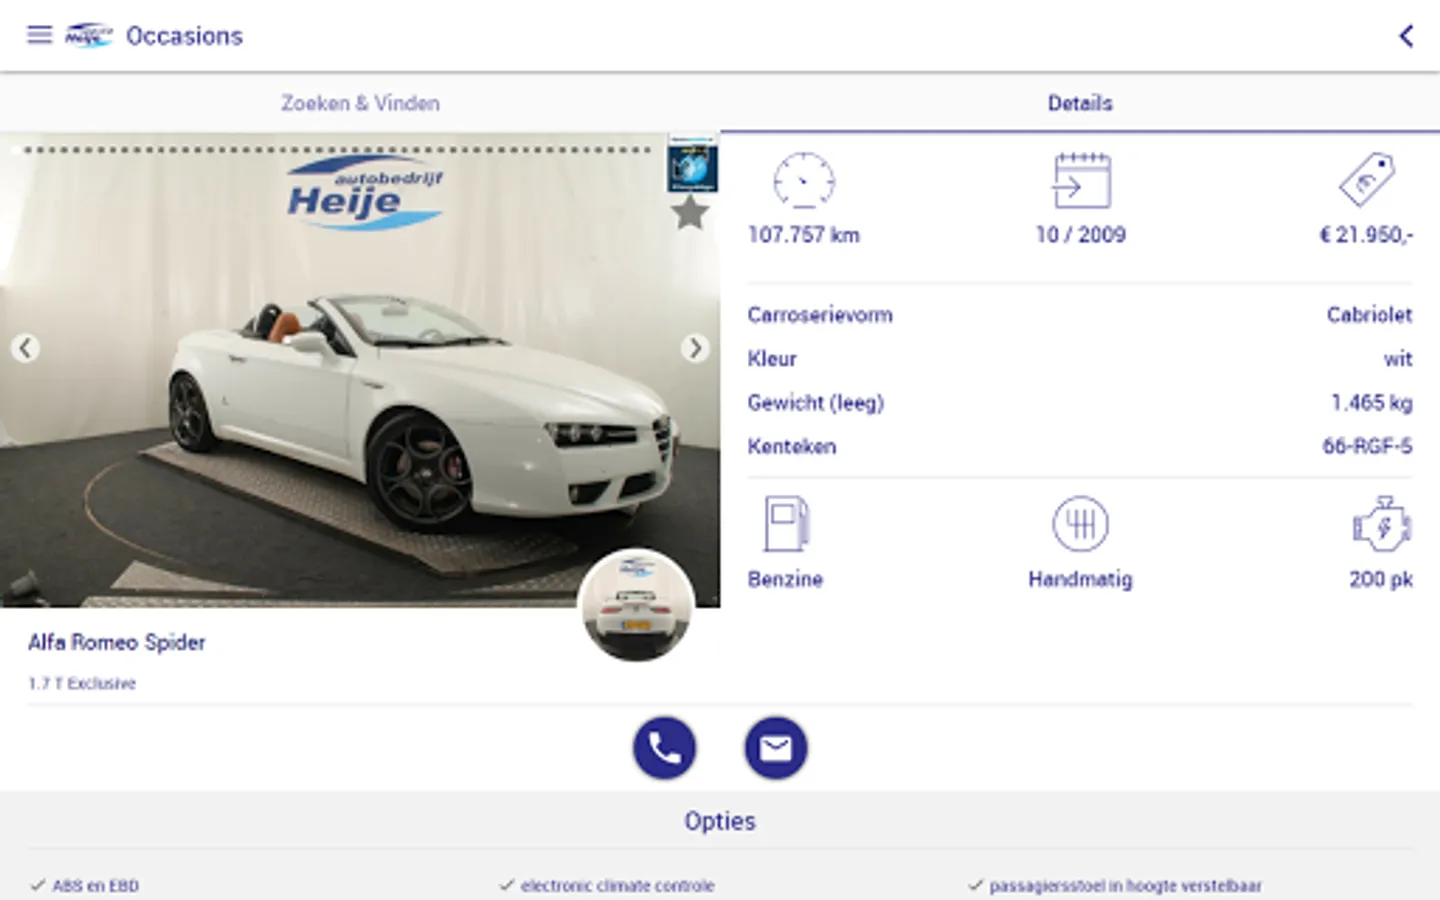Select the 10 / 2009 date text
This screenshot has height=900, width=1440.
point(1081,235)
